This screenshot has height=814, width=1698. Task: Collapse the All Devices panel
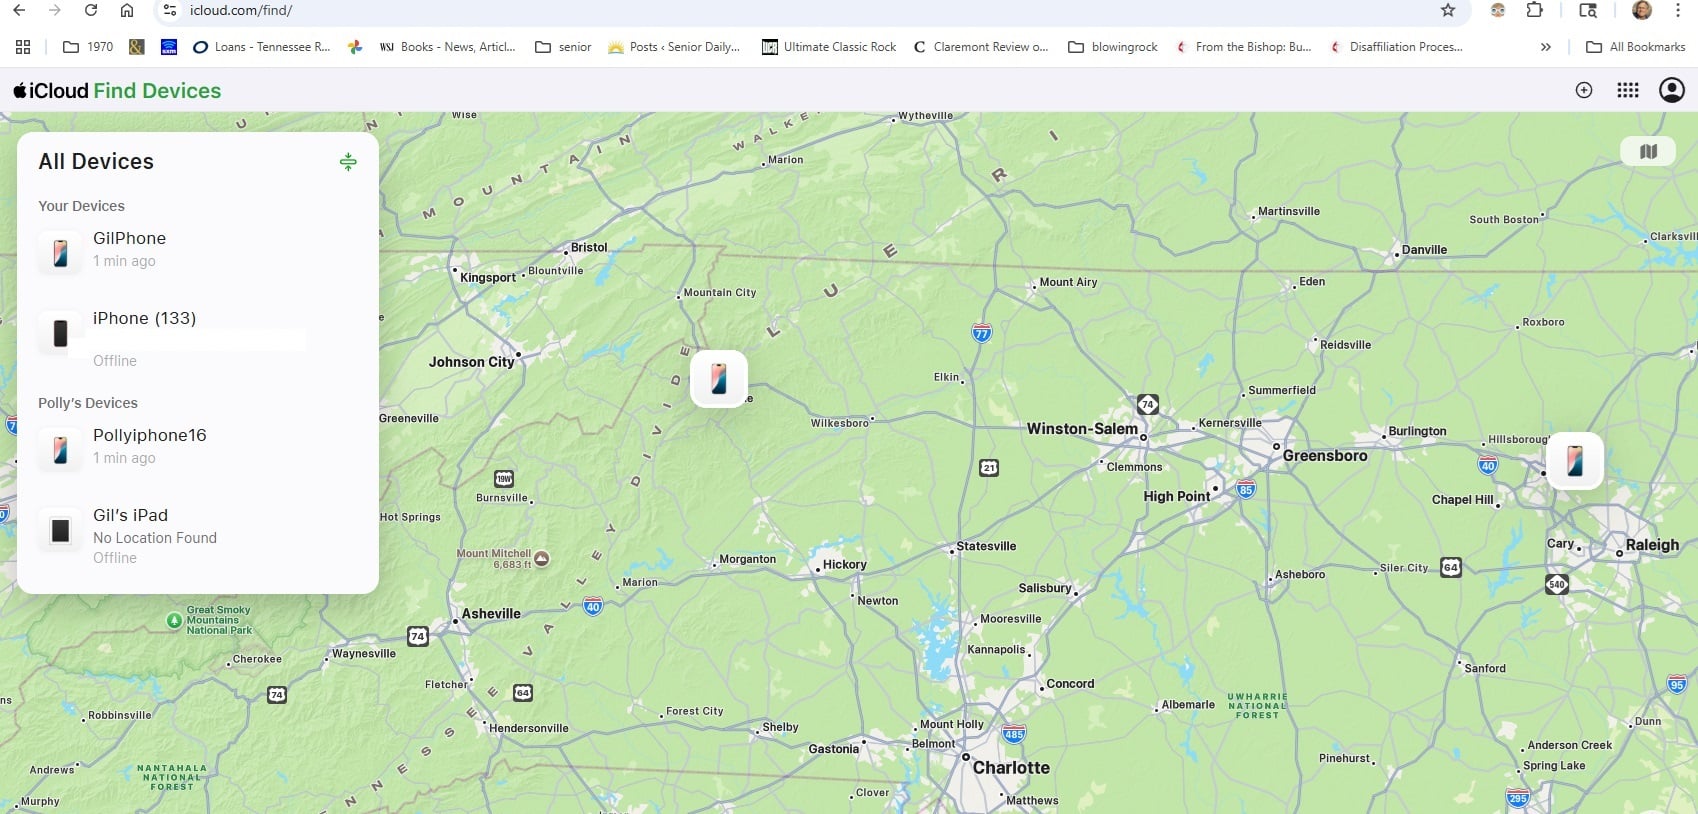(x=348, y=162)
